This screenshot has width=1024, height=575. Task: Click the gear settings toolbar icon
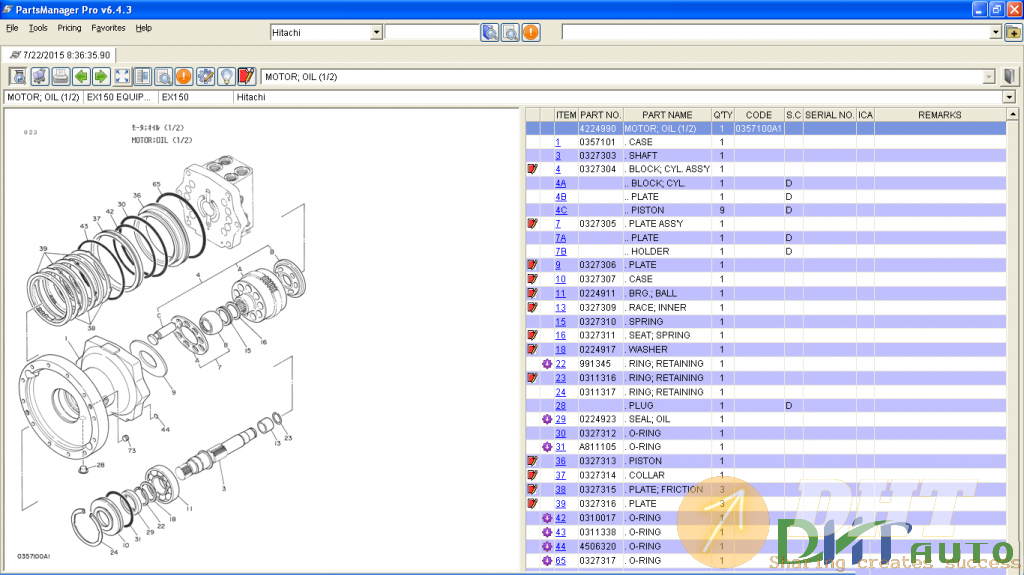coord(205,76)
